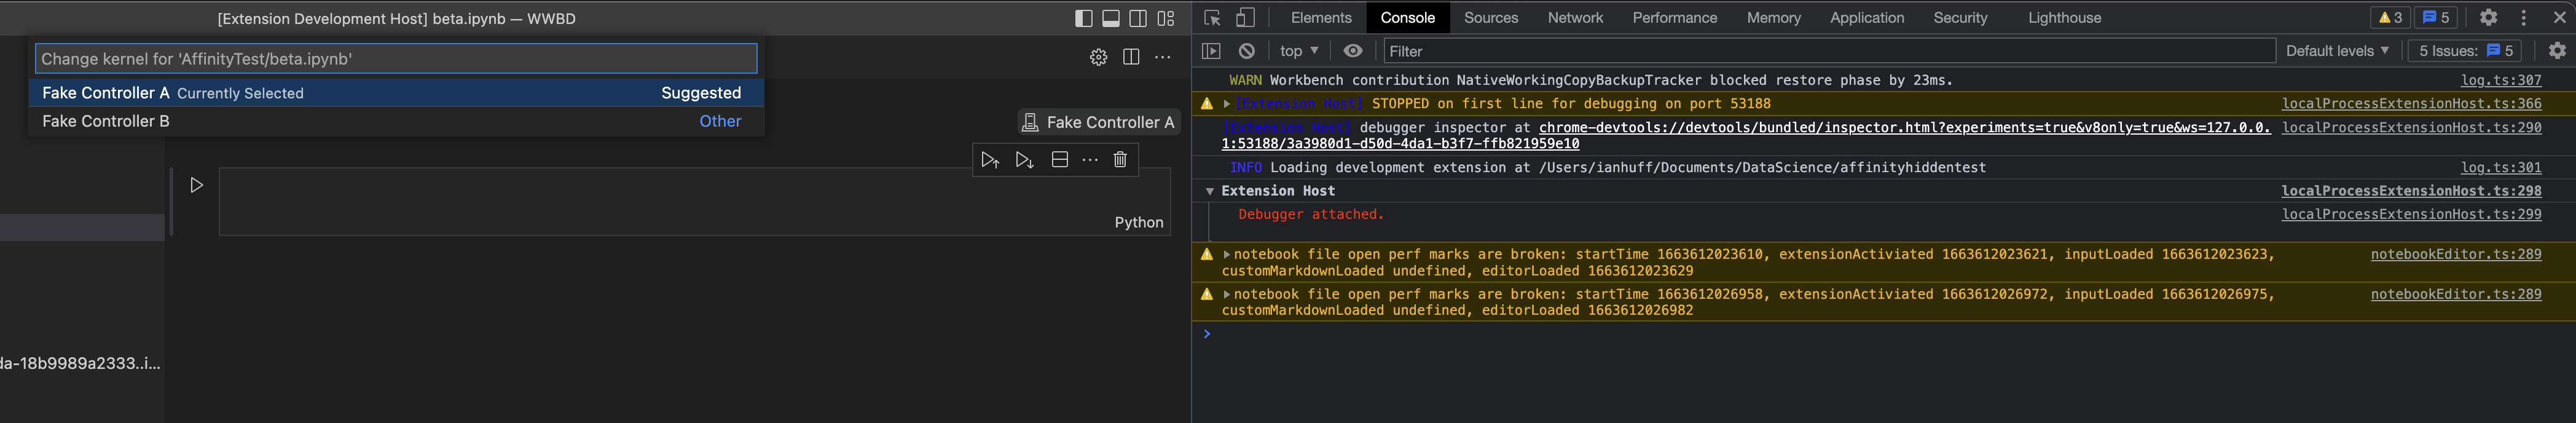Open the top JavaScript context dropdown
2576x423 pixels.
[x=1299, y=51]
